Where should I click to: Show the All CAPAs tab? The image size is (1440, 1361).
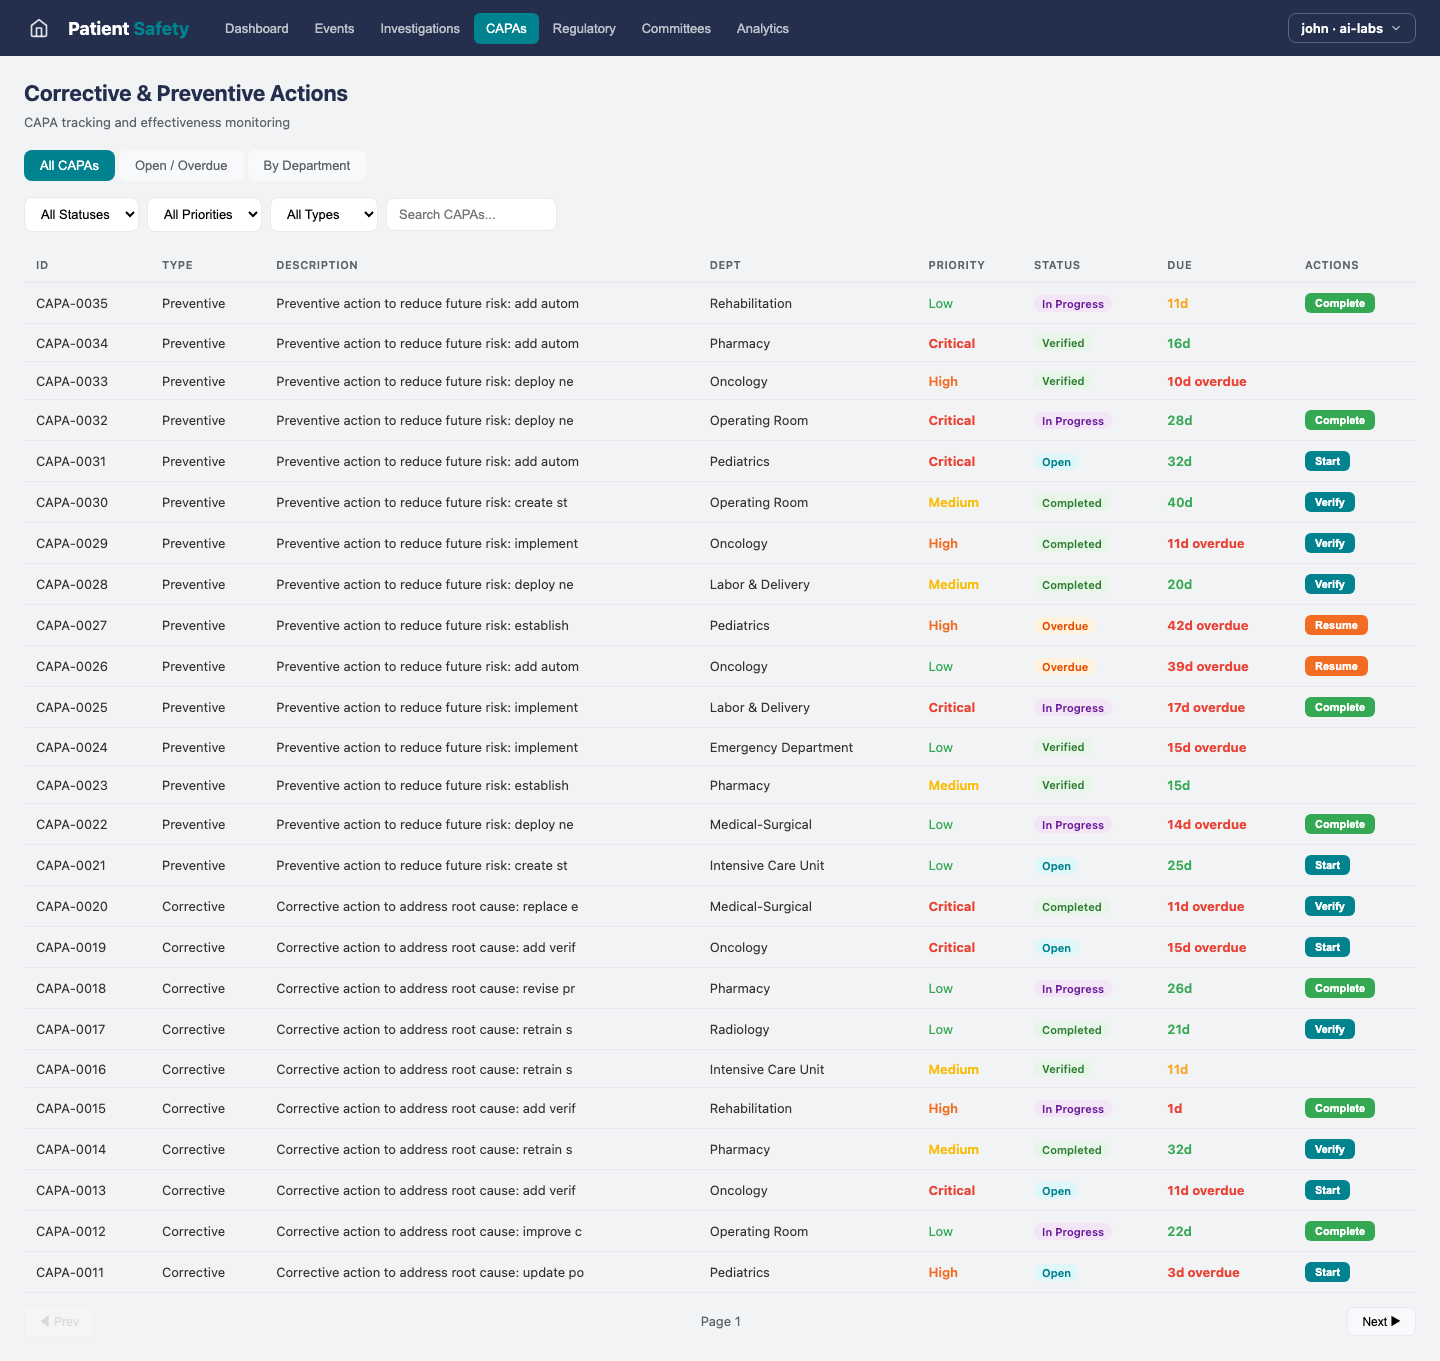click(x=69, y=165)
